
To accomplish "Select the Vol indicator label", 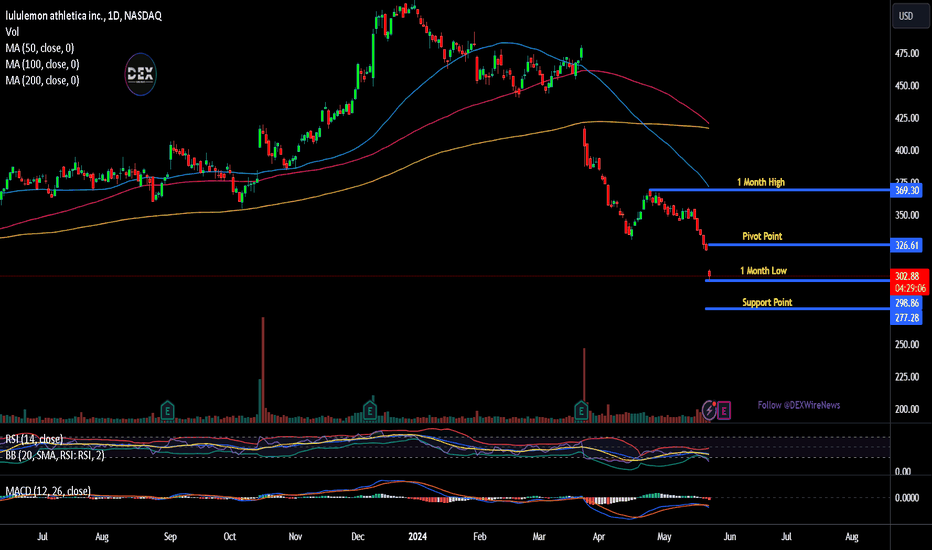I will pyautogui.click(x=12, y=32).
